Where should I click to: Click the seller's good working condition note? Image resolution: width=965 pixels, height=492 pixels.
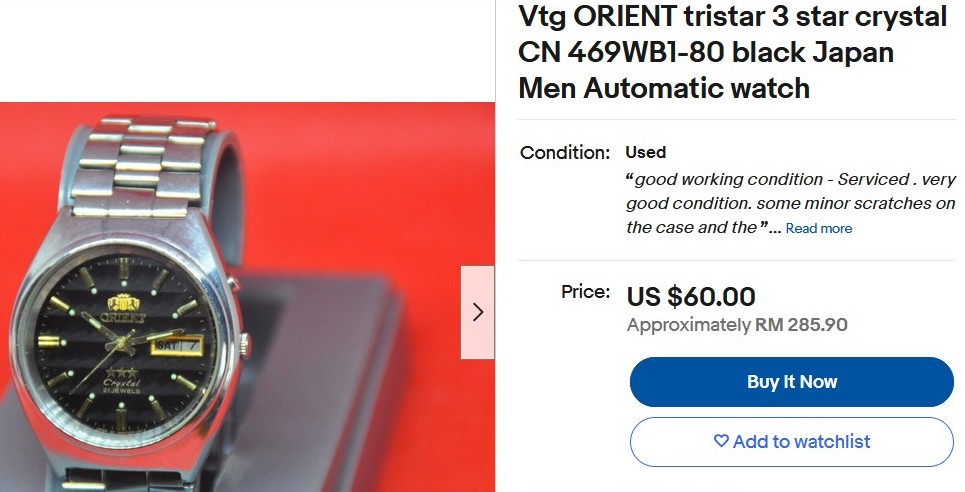coord(790,203)
